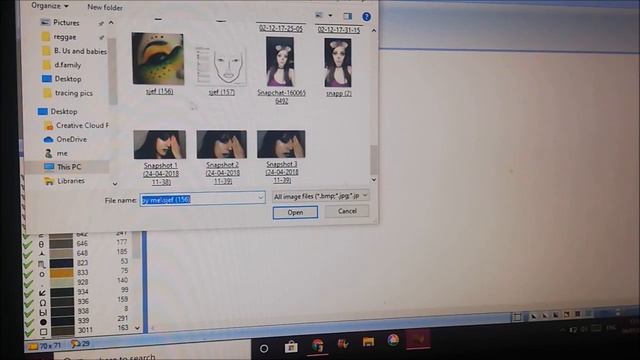Open the yellow File Explorer taskbar icon
The width and height of the screenshot is (640, 360).
368,342
